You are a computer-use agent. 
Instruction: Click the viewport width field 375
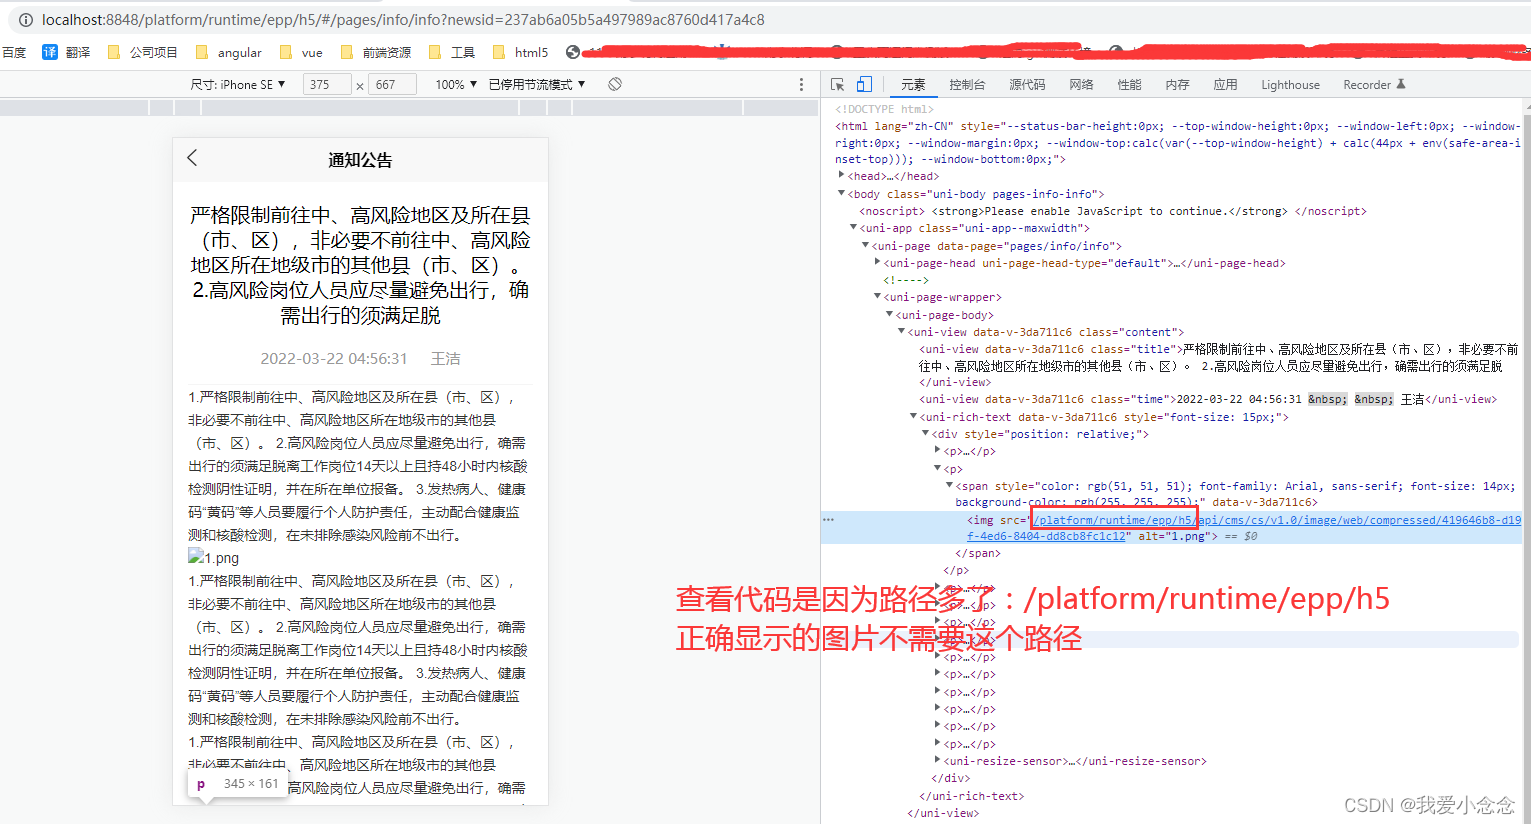pyautogui.click(x=327, y=85)
